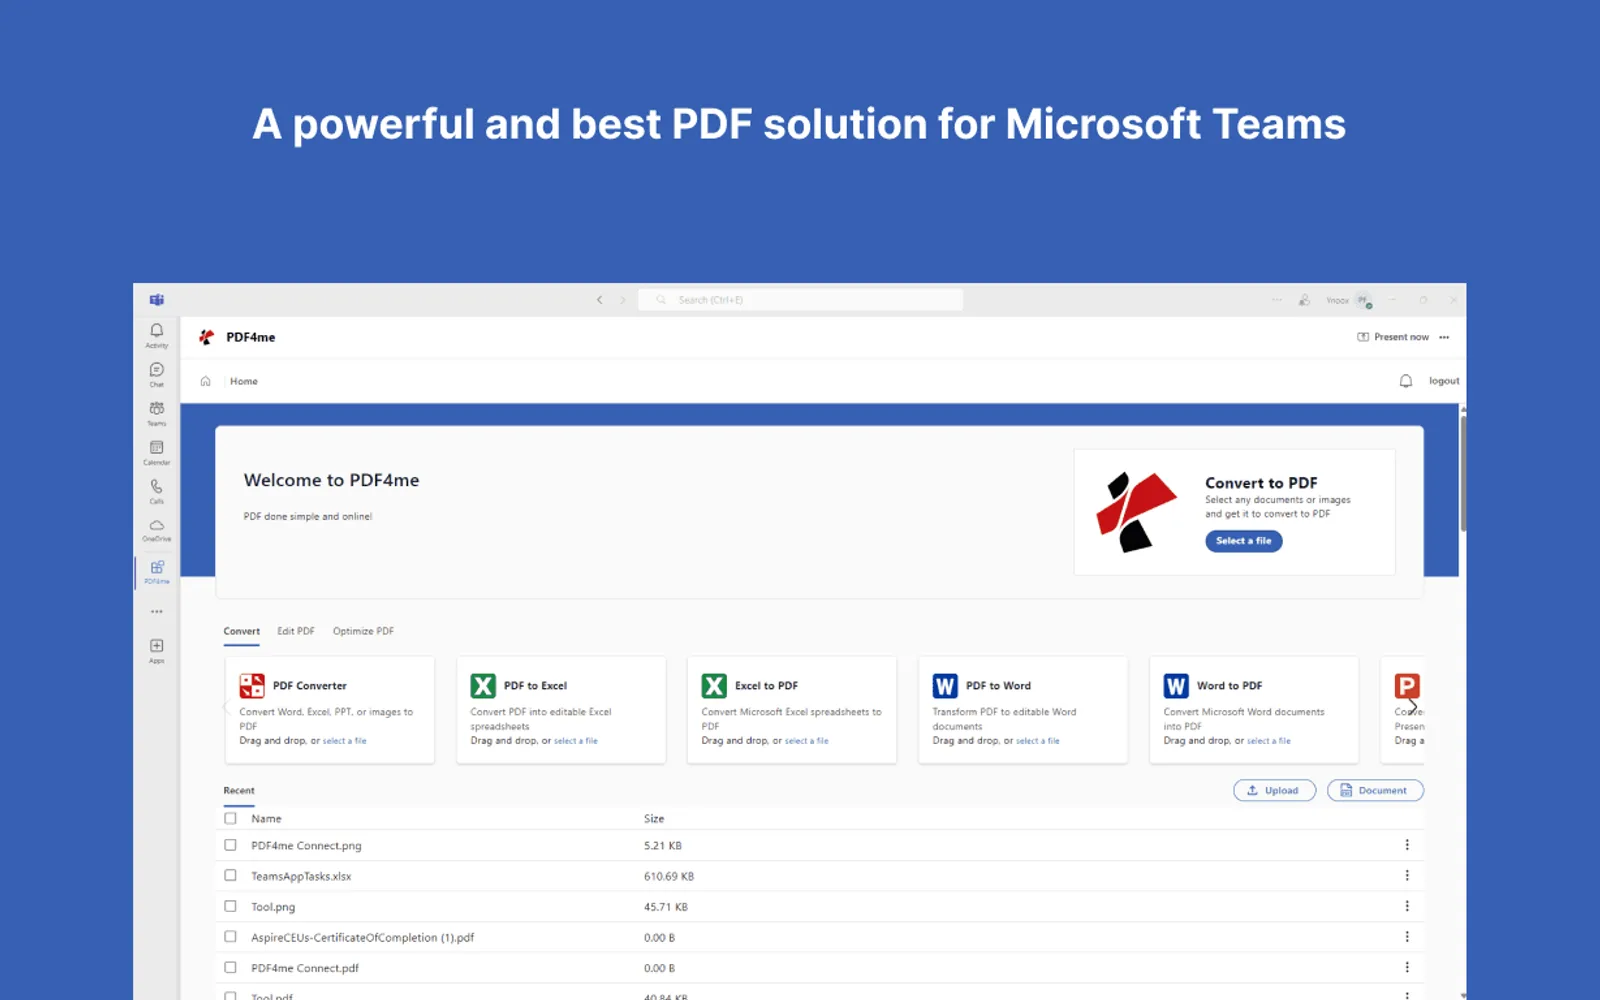The width and height of the screenshot is (1600, 1000).
Task: Check the PDF4me Connect.pdf row checkbox
Action: [x=231, y=967]
